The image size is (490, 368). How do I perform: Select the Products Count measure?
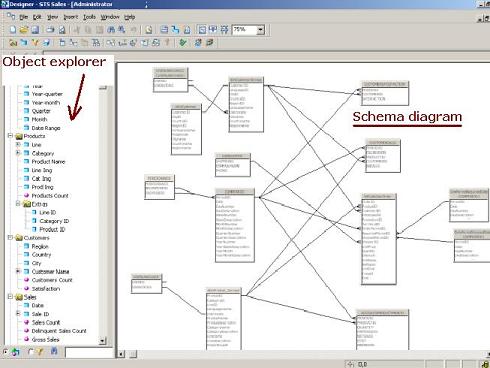coord(50,196)
